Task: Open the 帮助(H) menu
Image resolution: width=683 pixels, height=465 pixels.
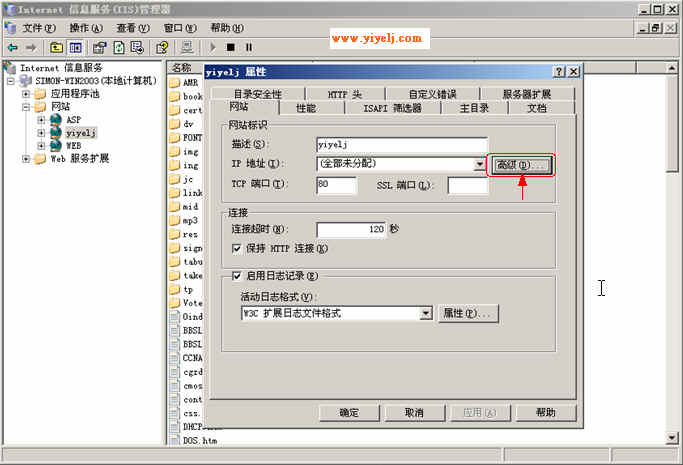Action: point(227,28)
